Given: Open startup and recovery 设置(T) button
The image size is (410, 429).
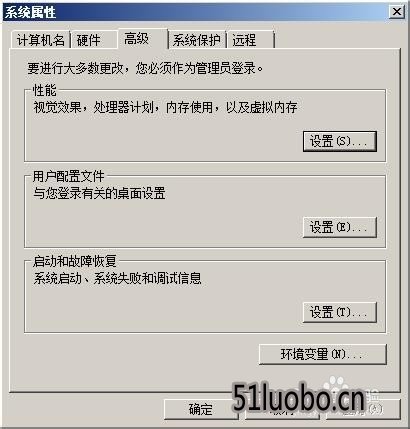Looking at the screenshot, I should click(x=340, y=312).
